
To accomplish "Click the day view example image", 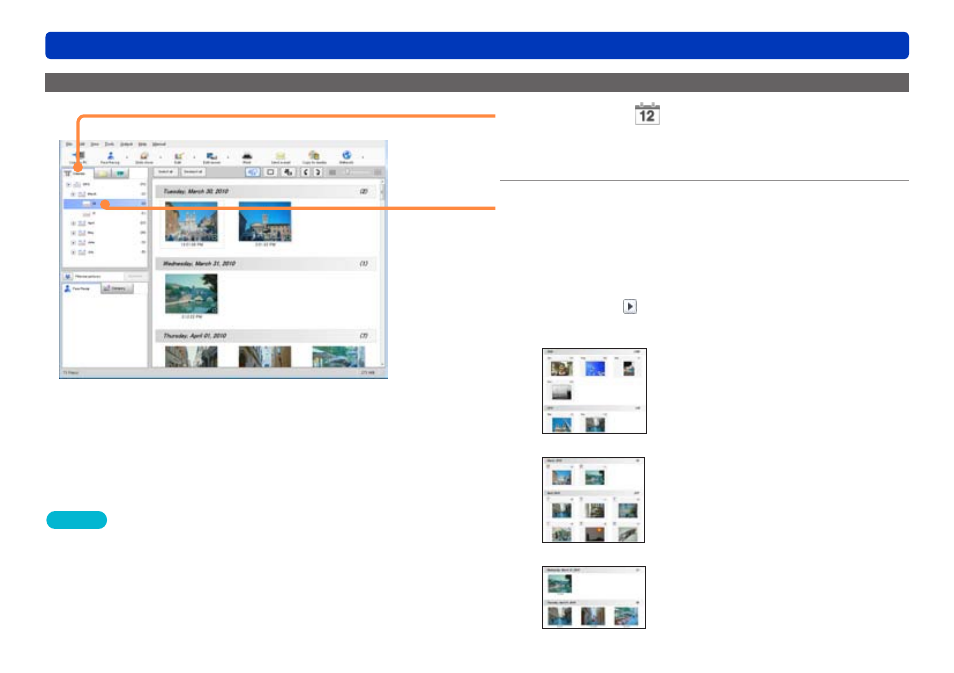I will (594, 597).
